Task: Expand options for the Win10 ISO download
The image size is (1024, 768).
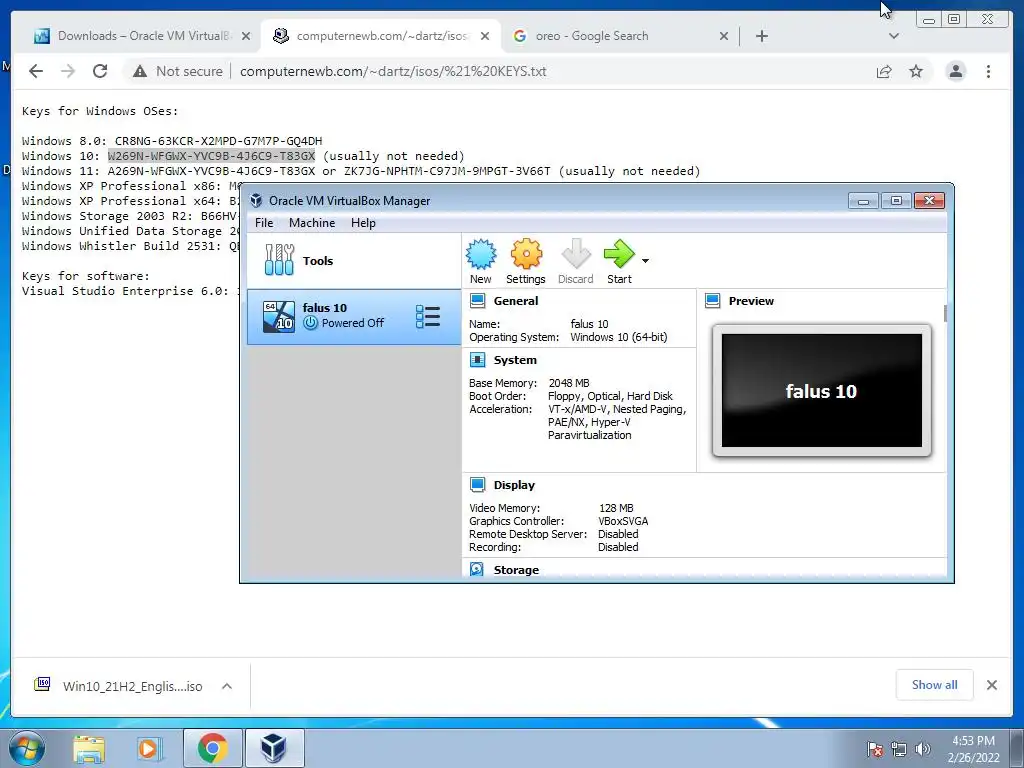Action: [227, 686]
